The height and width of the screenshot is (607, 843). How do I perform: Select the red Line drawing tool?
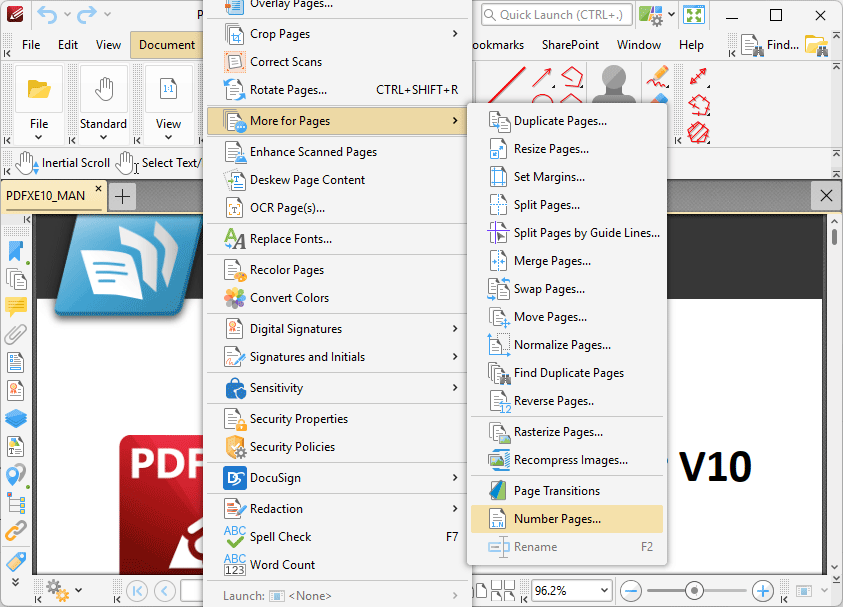click(506, 84)
